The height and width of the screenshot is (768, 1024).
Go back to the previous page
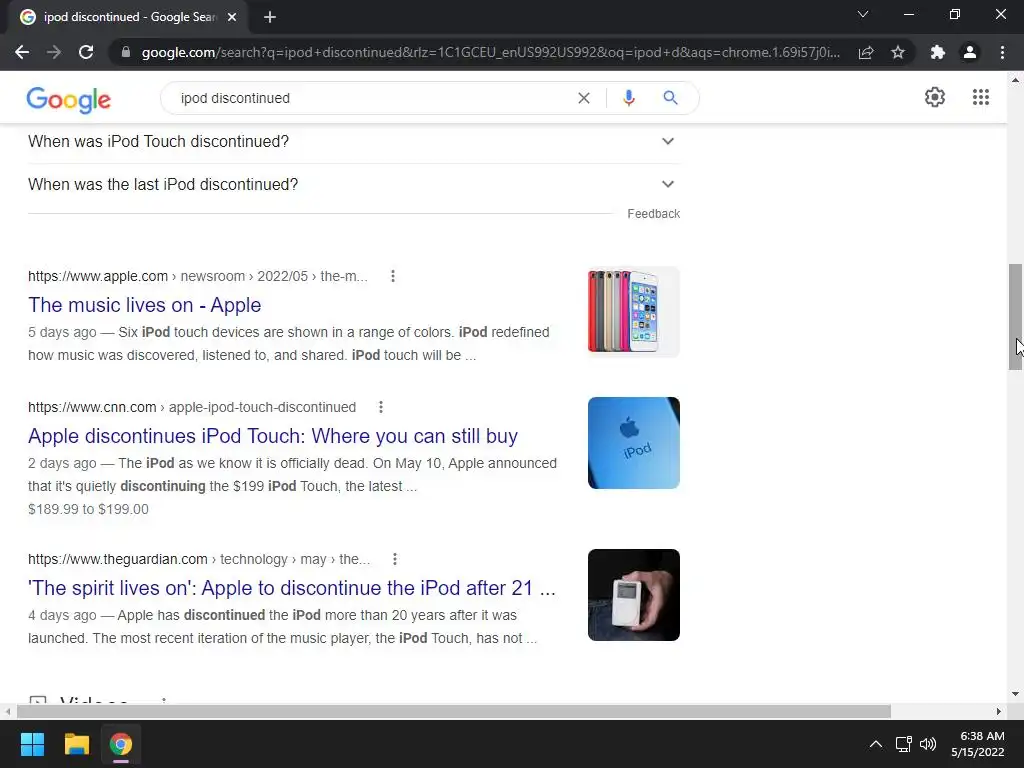click(22, 52)
